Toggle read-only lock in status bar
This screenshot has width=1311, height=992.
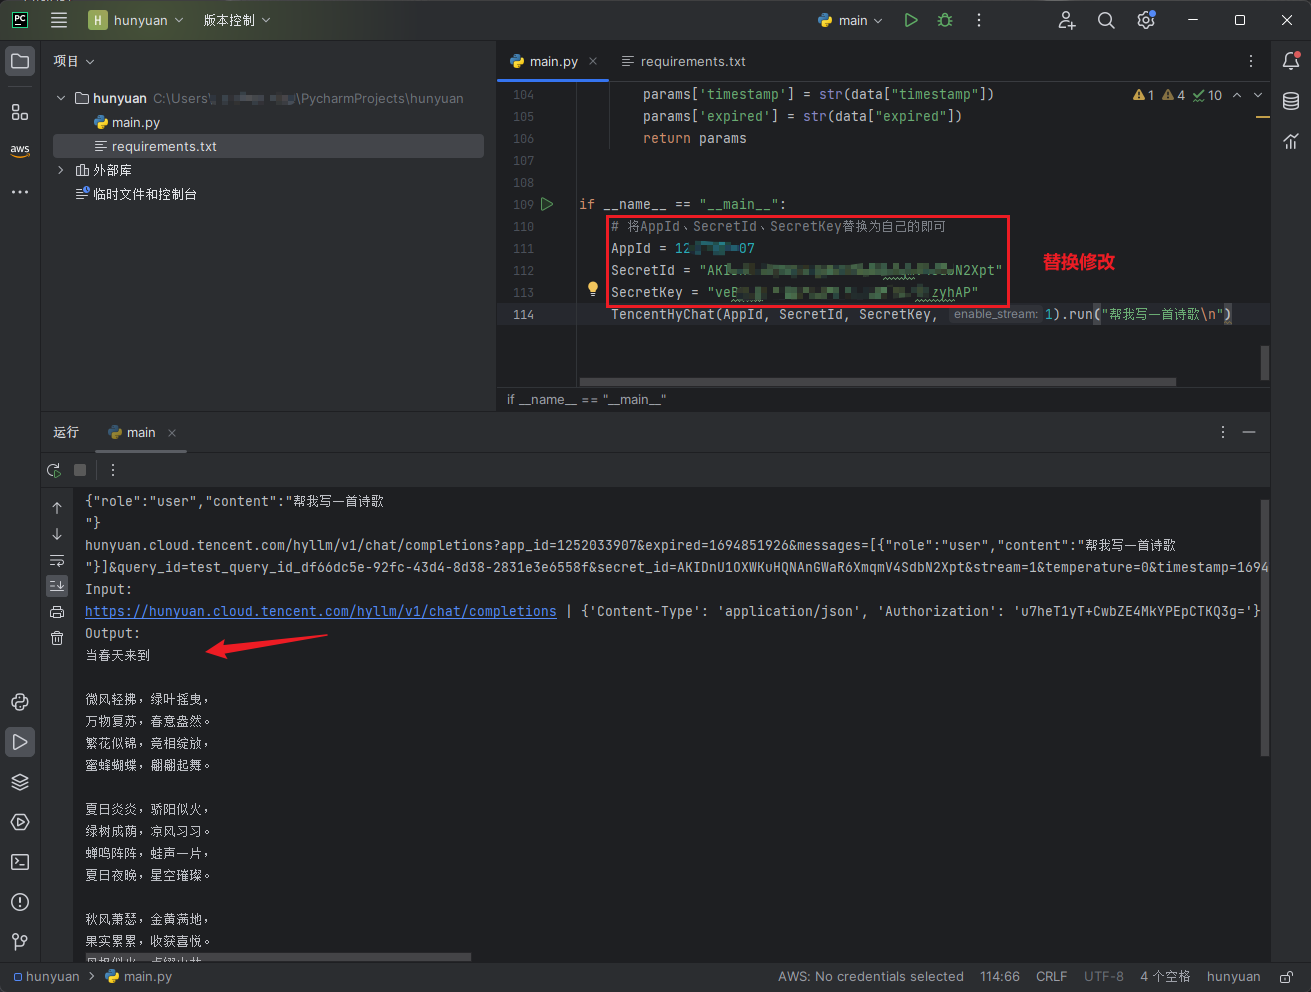tap(1287, 976)
